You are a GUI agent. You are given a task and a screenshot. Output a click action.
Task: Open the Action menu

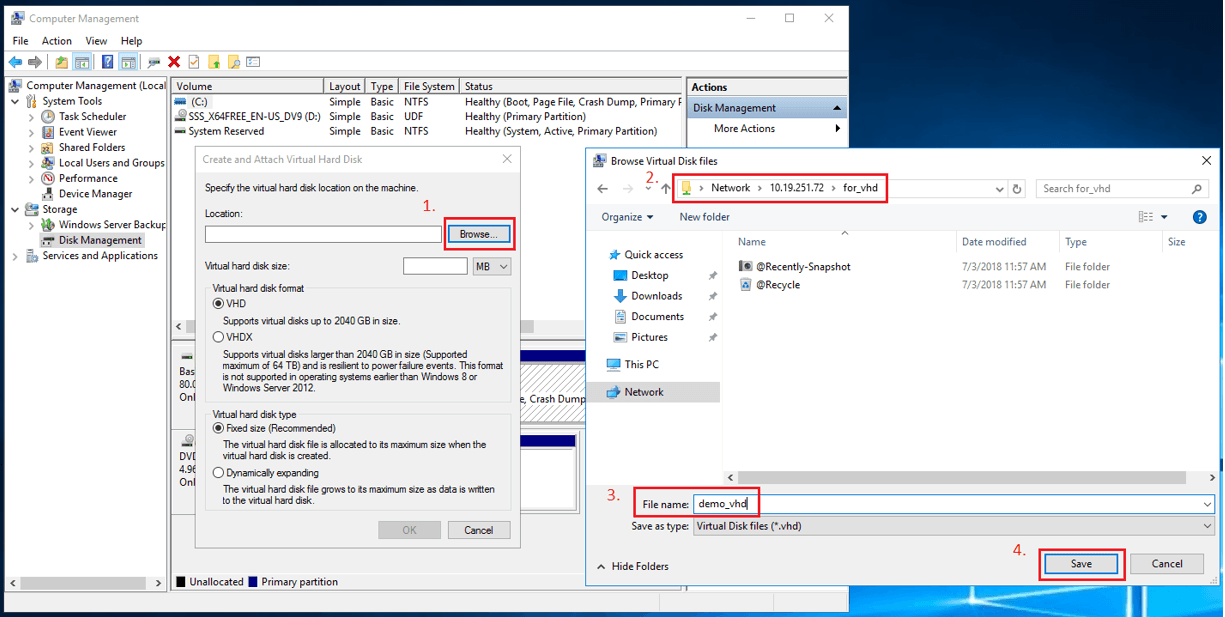(x=56, y=41)
